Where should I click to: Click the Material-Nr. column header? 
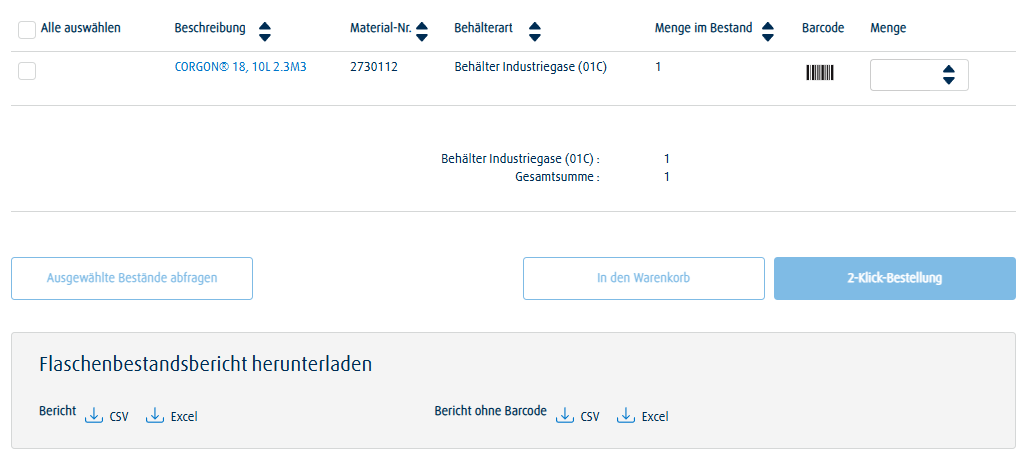tap(380, 28)
